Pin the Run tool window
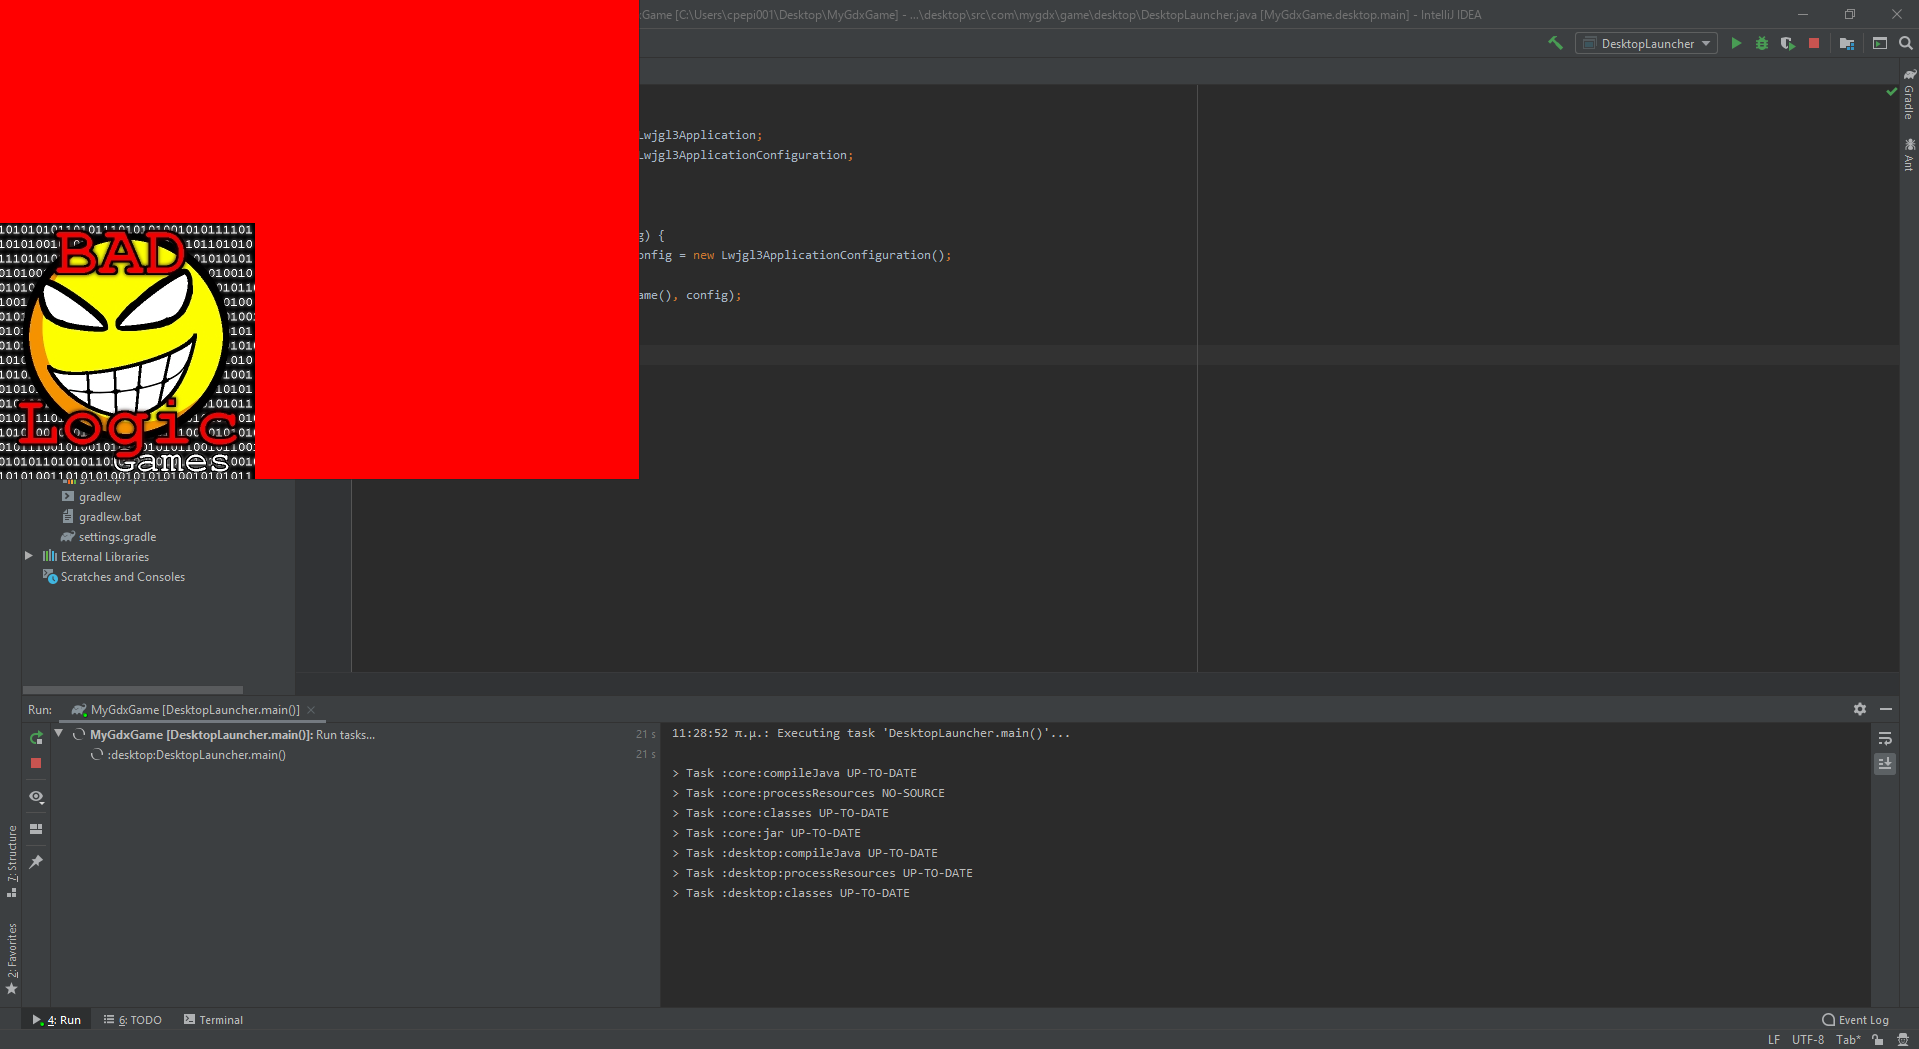Image resolution: width=1919 pixels, height=1049 pixels. pos(36,861)
